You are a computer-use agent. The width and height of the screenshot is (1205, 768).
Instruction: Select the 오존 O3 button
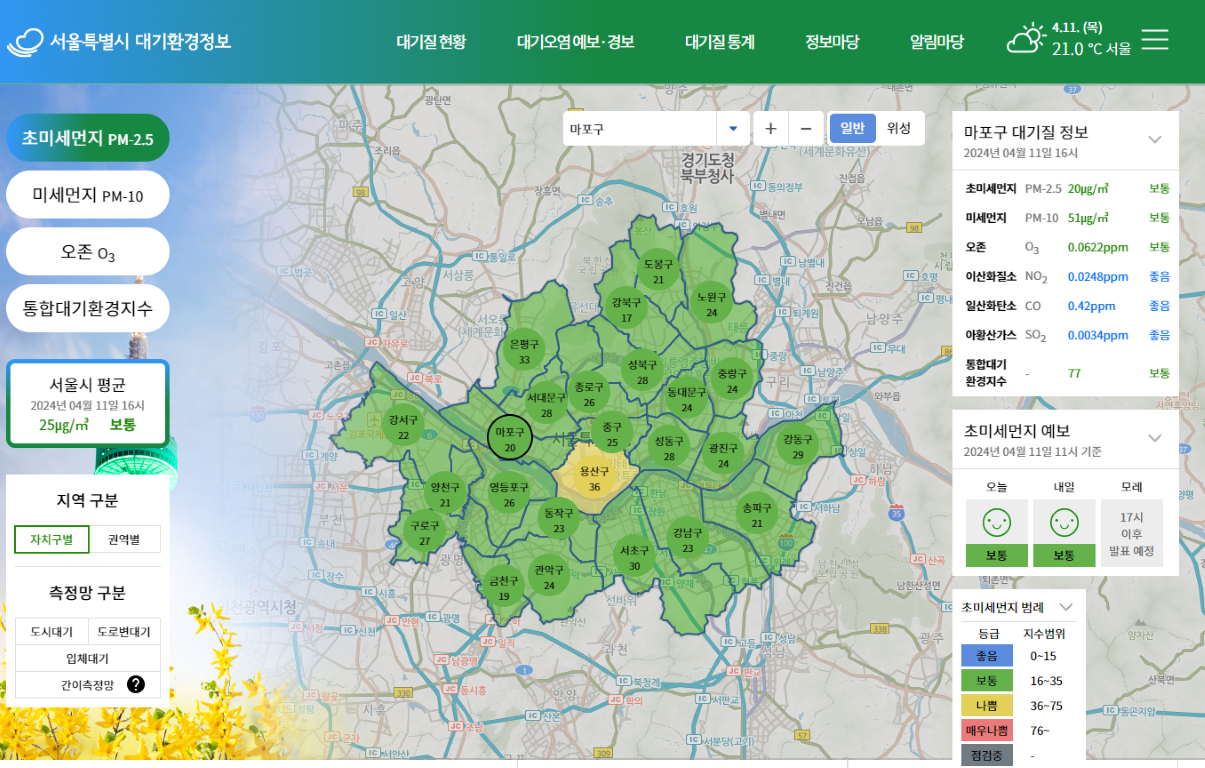(88, 252)
